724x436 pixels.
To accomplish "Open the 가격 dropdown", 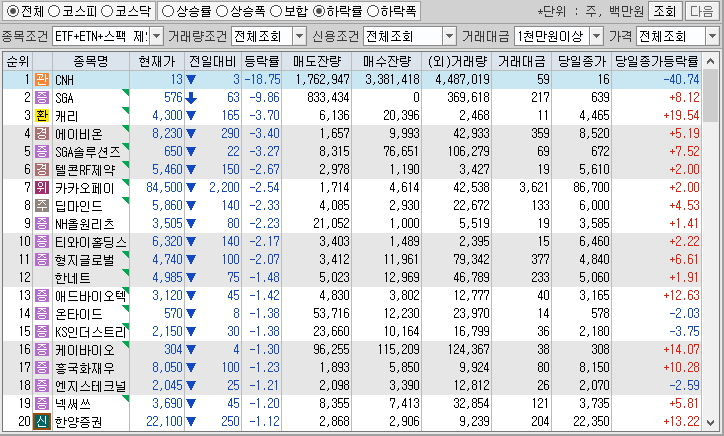I will point(712,36).
